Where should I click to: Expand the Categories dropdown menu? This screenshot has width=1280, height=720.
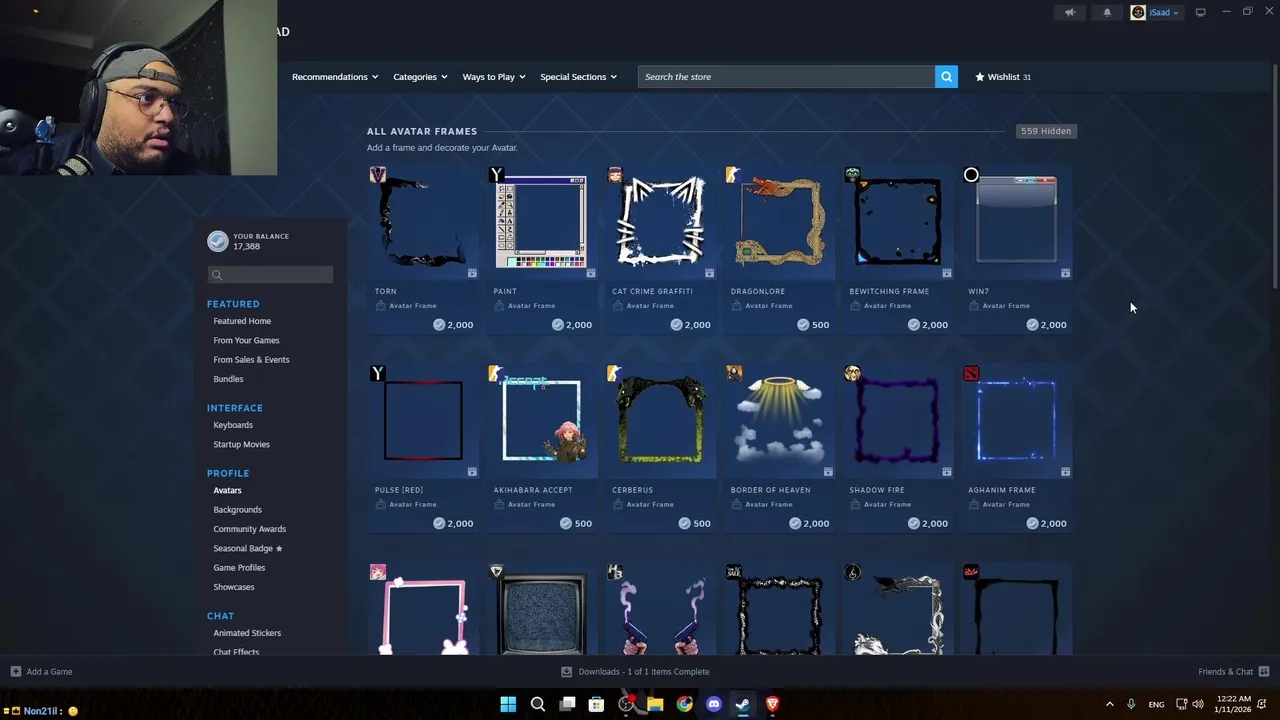(420, 77)
